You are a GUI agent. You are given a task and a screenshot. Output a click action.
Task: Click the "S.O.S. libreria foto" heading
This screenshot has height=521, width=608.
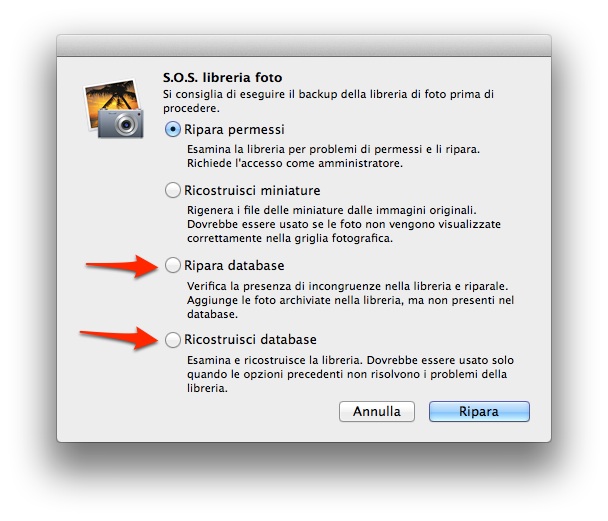[223, 78]
